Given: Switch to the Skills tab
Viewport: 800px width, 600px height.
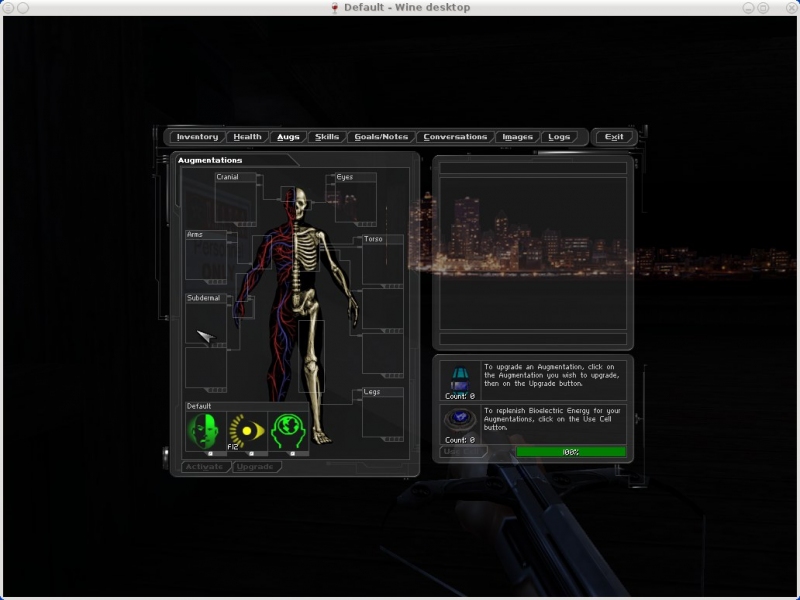Looking at the screenshot, I should [x=327, y=137].
